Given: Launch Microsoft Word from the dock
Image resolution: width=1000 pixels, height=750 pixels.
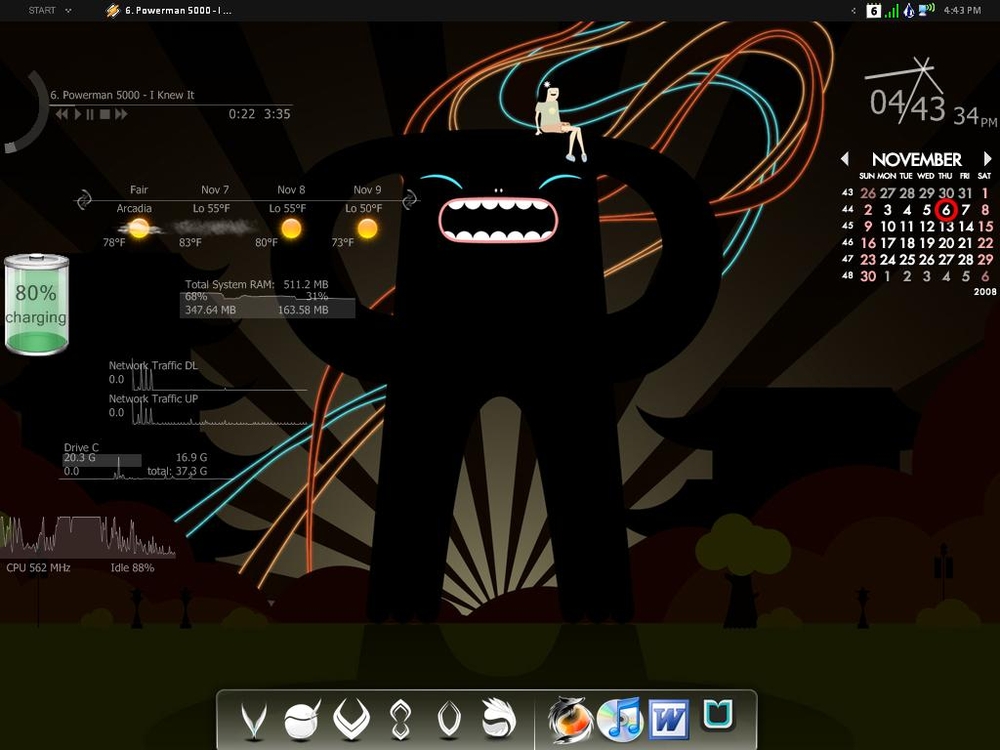Looking at the screenshot, I should click(669, 719).
